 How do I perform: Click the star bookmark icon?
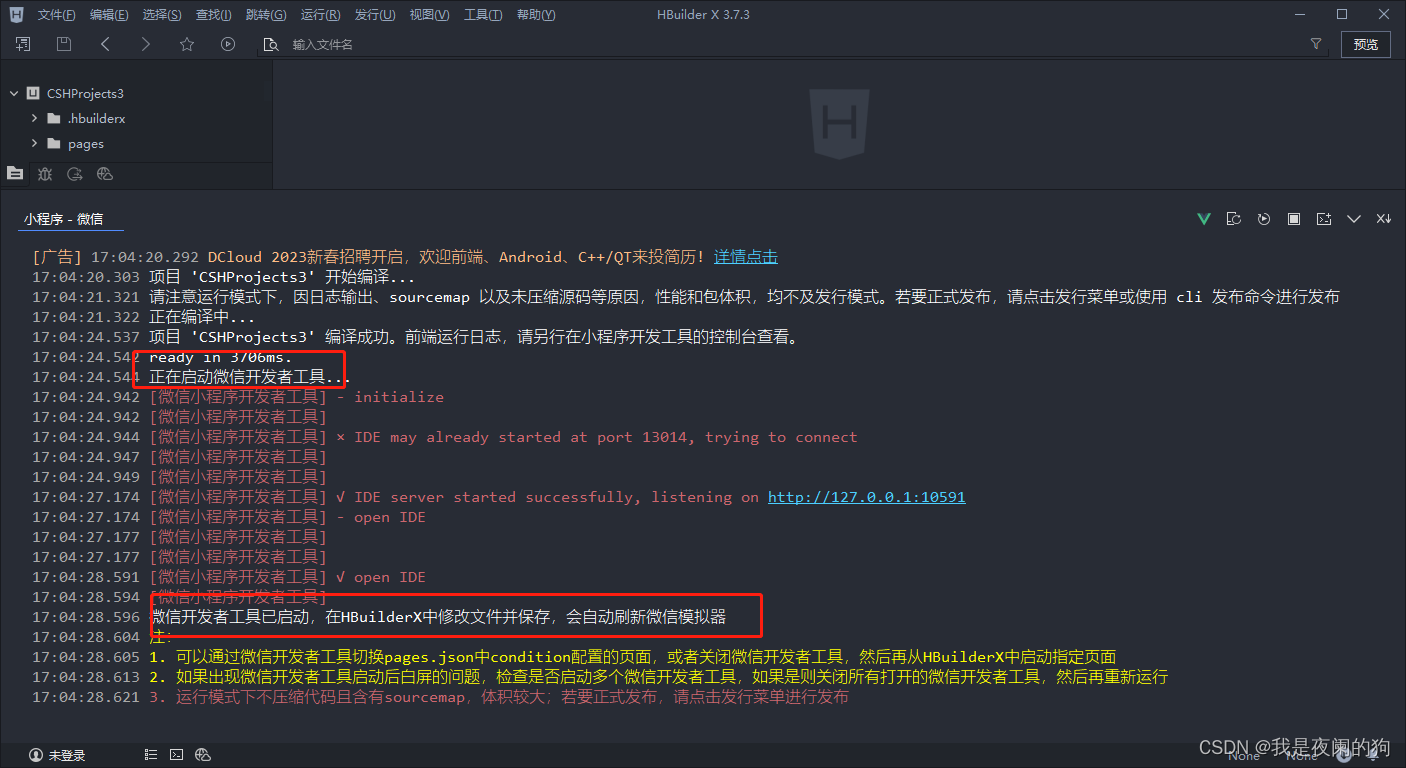pos(187,44)
